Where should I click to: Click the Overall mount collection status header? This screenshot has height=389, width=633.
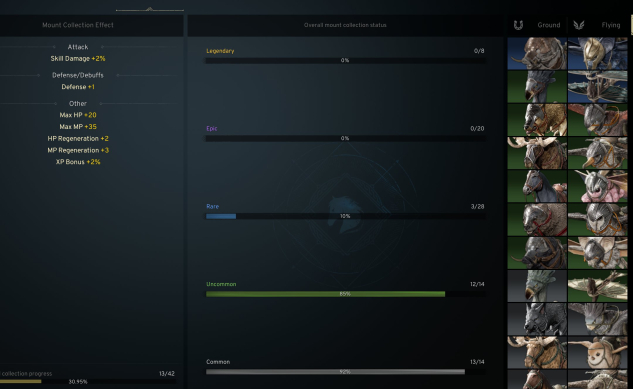(x=345, y=25)
